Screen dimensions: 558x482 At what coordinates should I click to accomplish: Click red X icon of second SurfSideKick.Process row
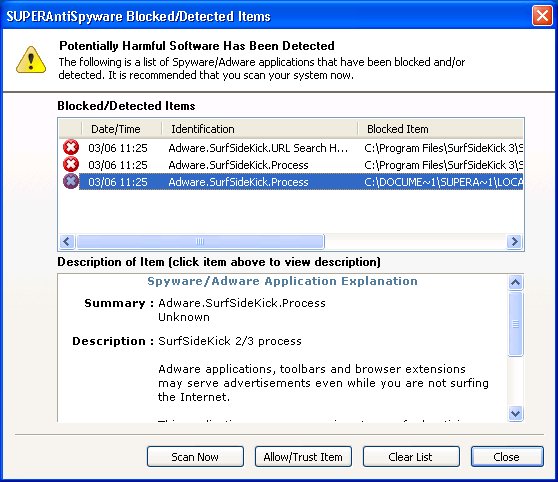(71, 164)
